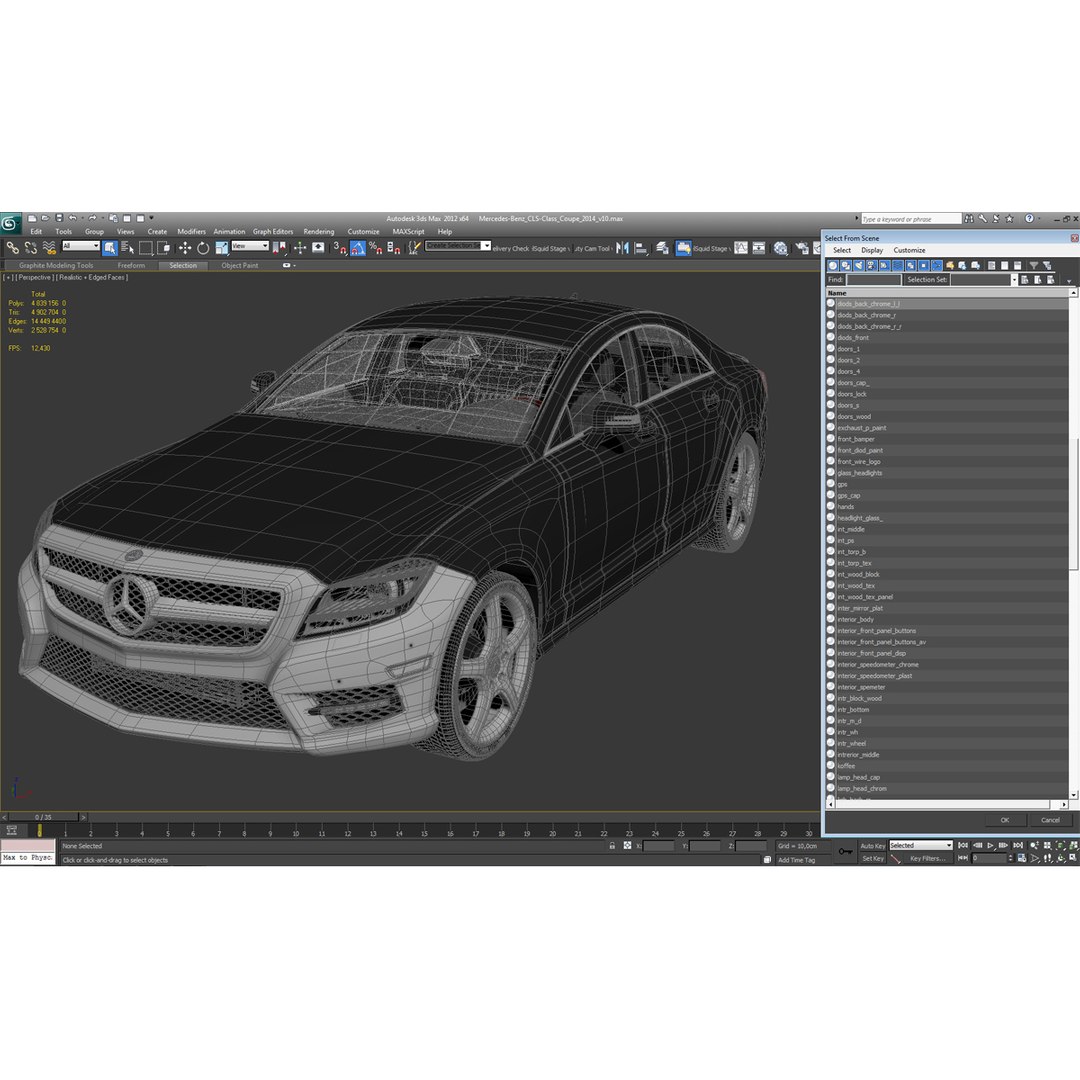Image resolution: width=1080 pixels, height=1080 pixels.
Task: Toggle Display Lights filter in Select From Scene
Action: click(859, 265)
